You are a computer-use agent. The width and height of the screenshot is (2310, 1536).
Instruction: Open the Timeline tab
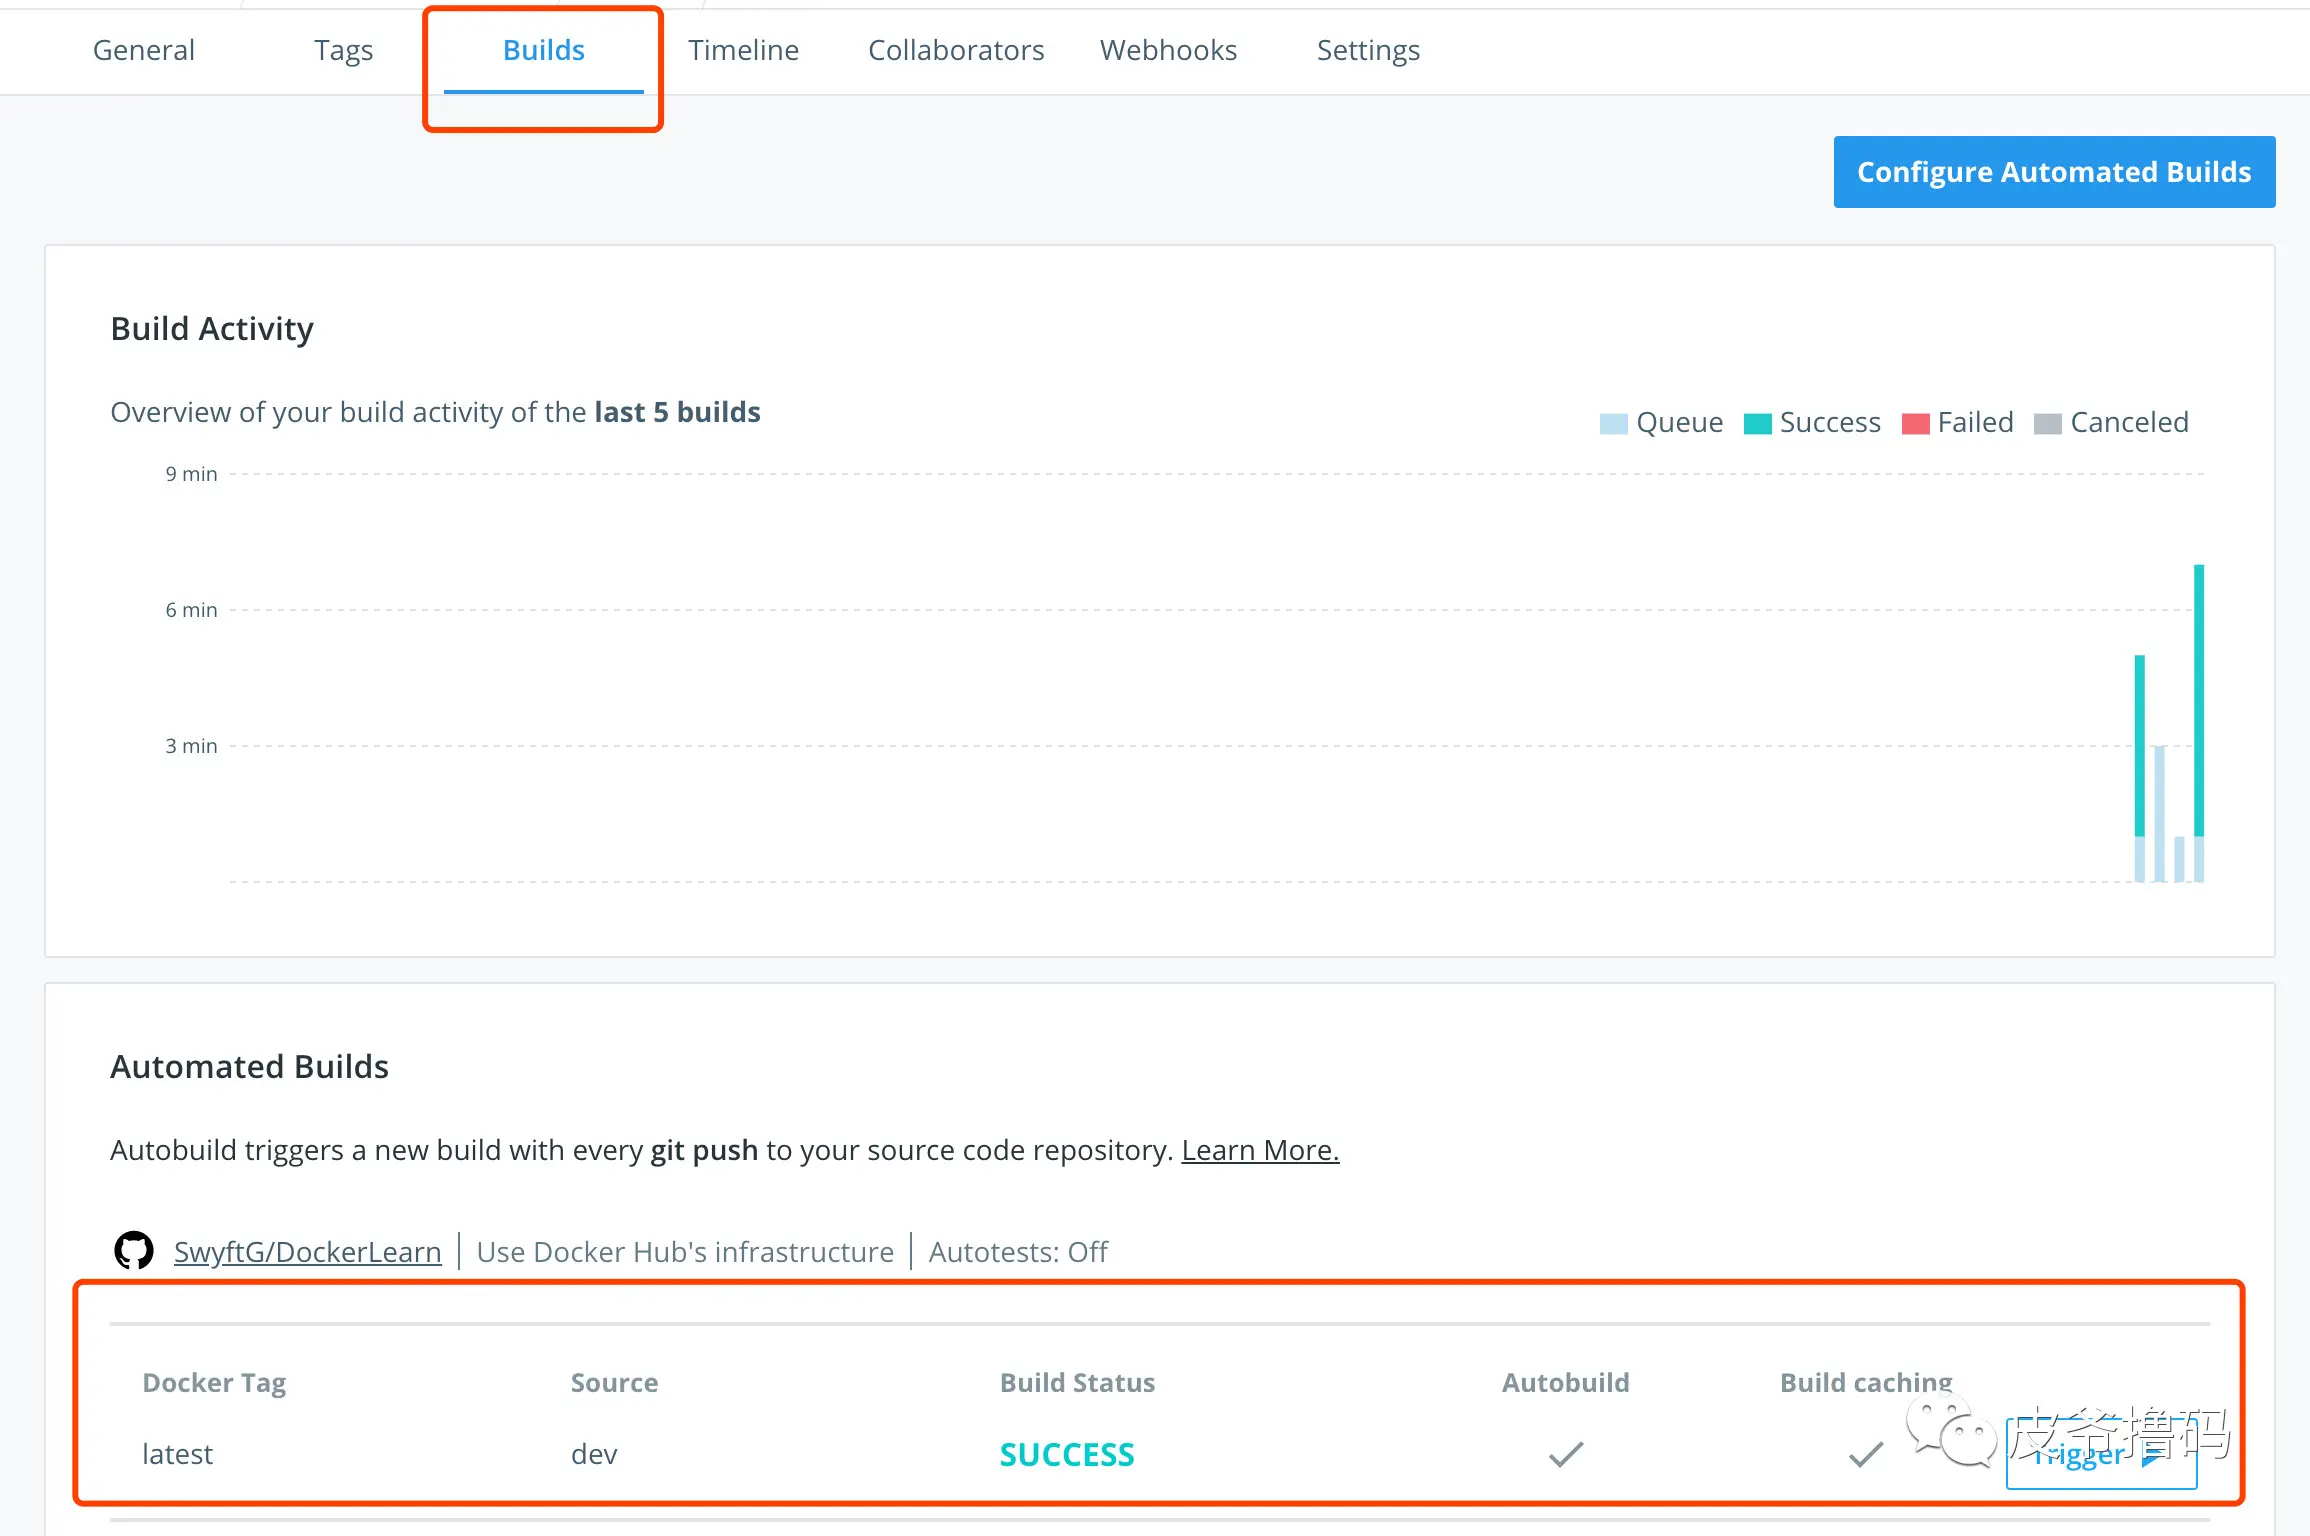pos(743,50)
